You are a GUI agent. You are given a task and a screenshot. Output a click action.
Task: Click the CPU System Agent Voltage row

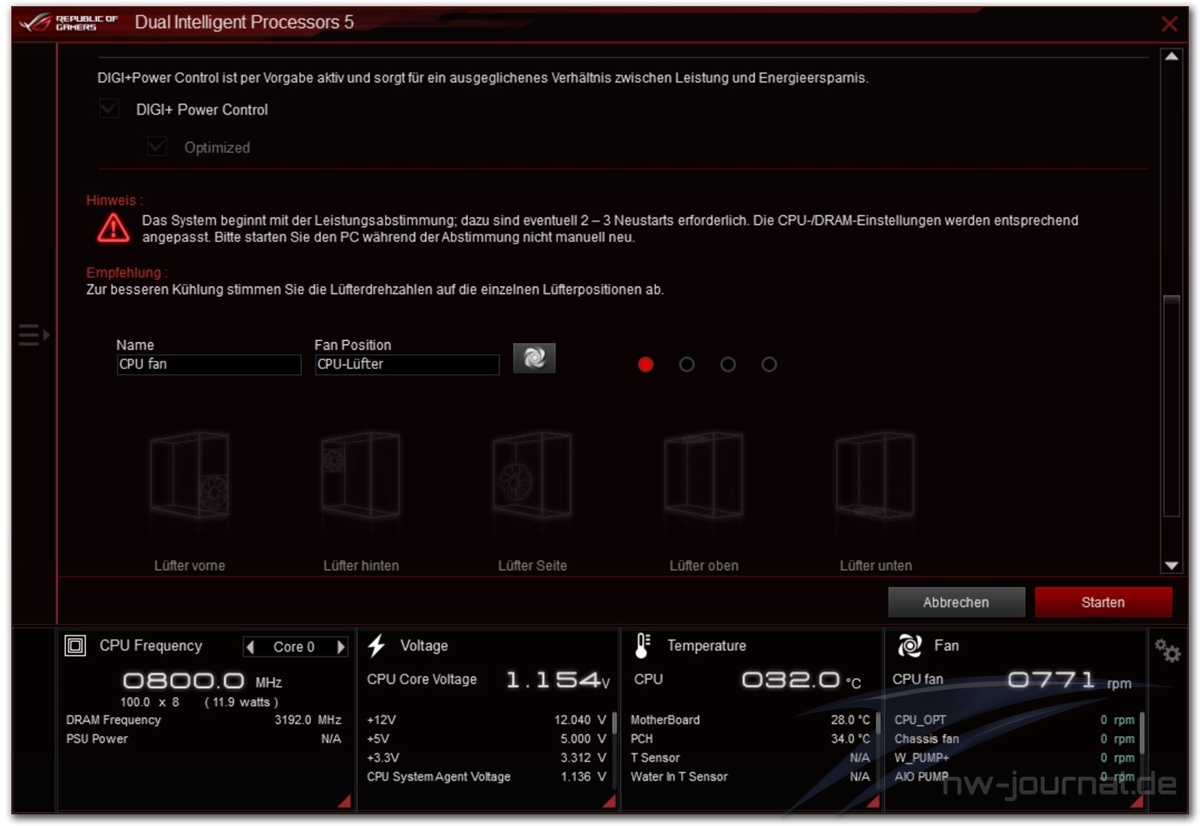point(487,777)
